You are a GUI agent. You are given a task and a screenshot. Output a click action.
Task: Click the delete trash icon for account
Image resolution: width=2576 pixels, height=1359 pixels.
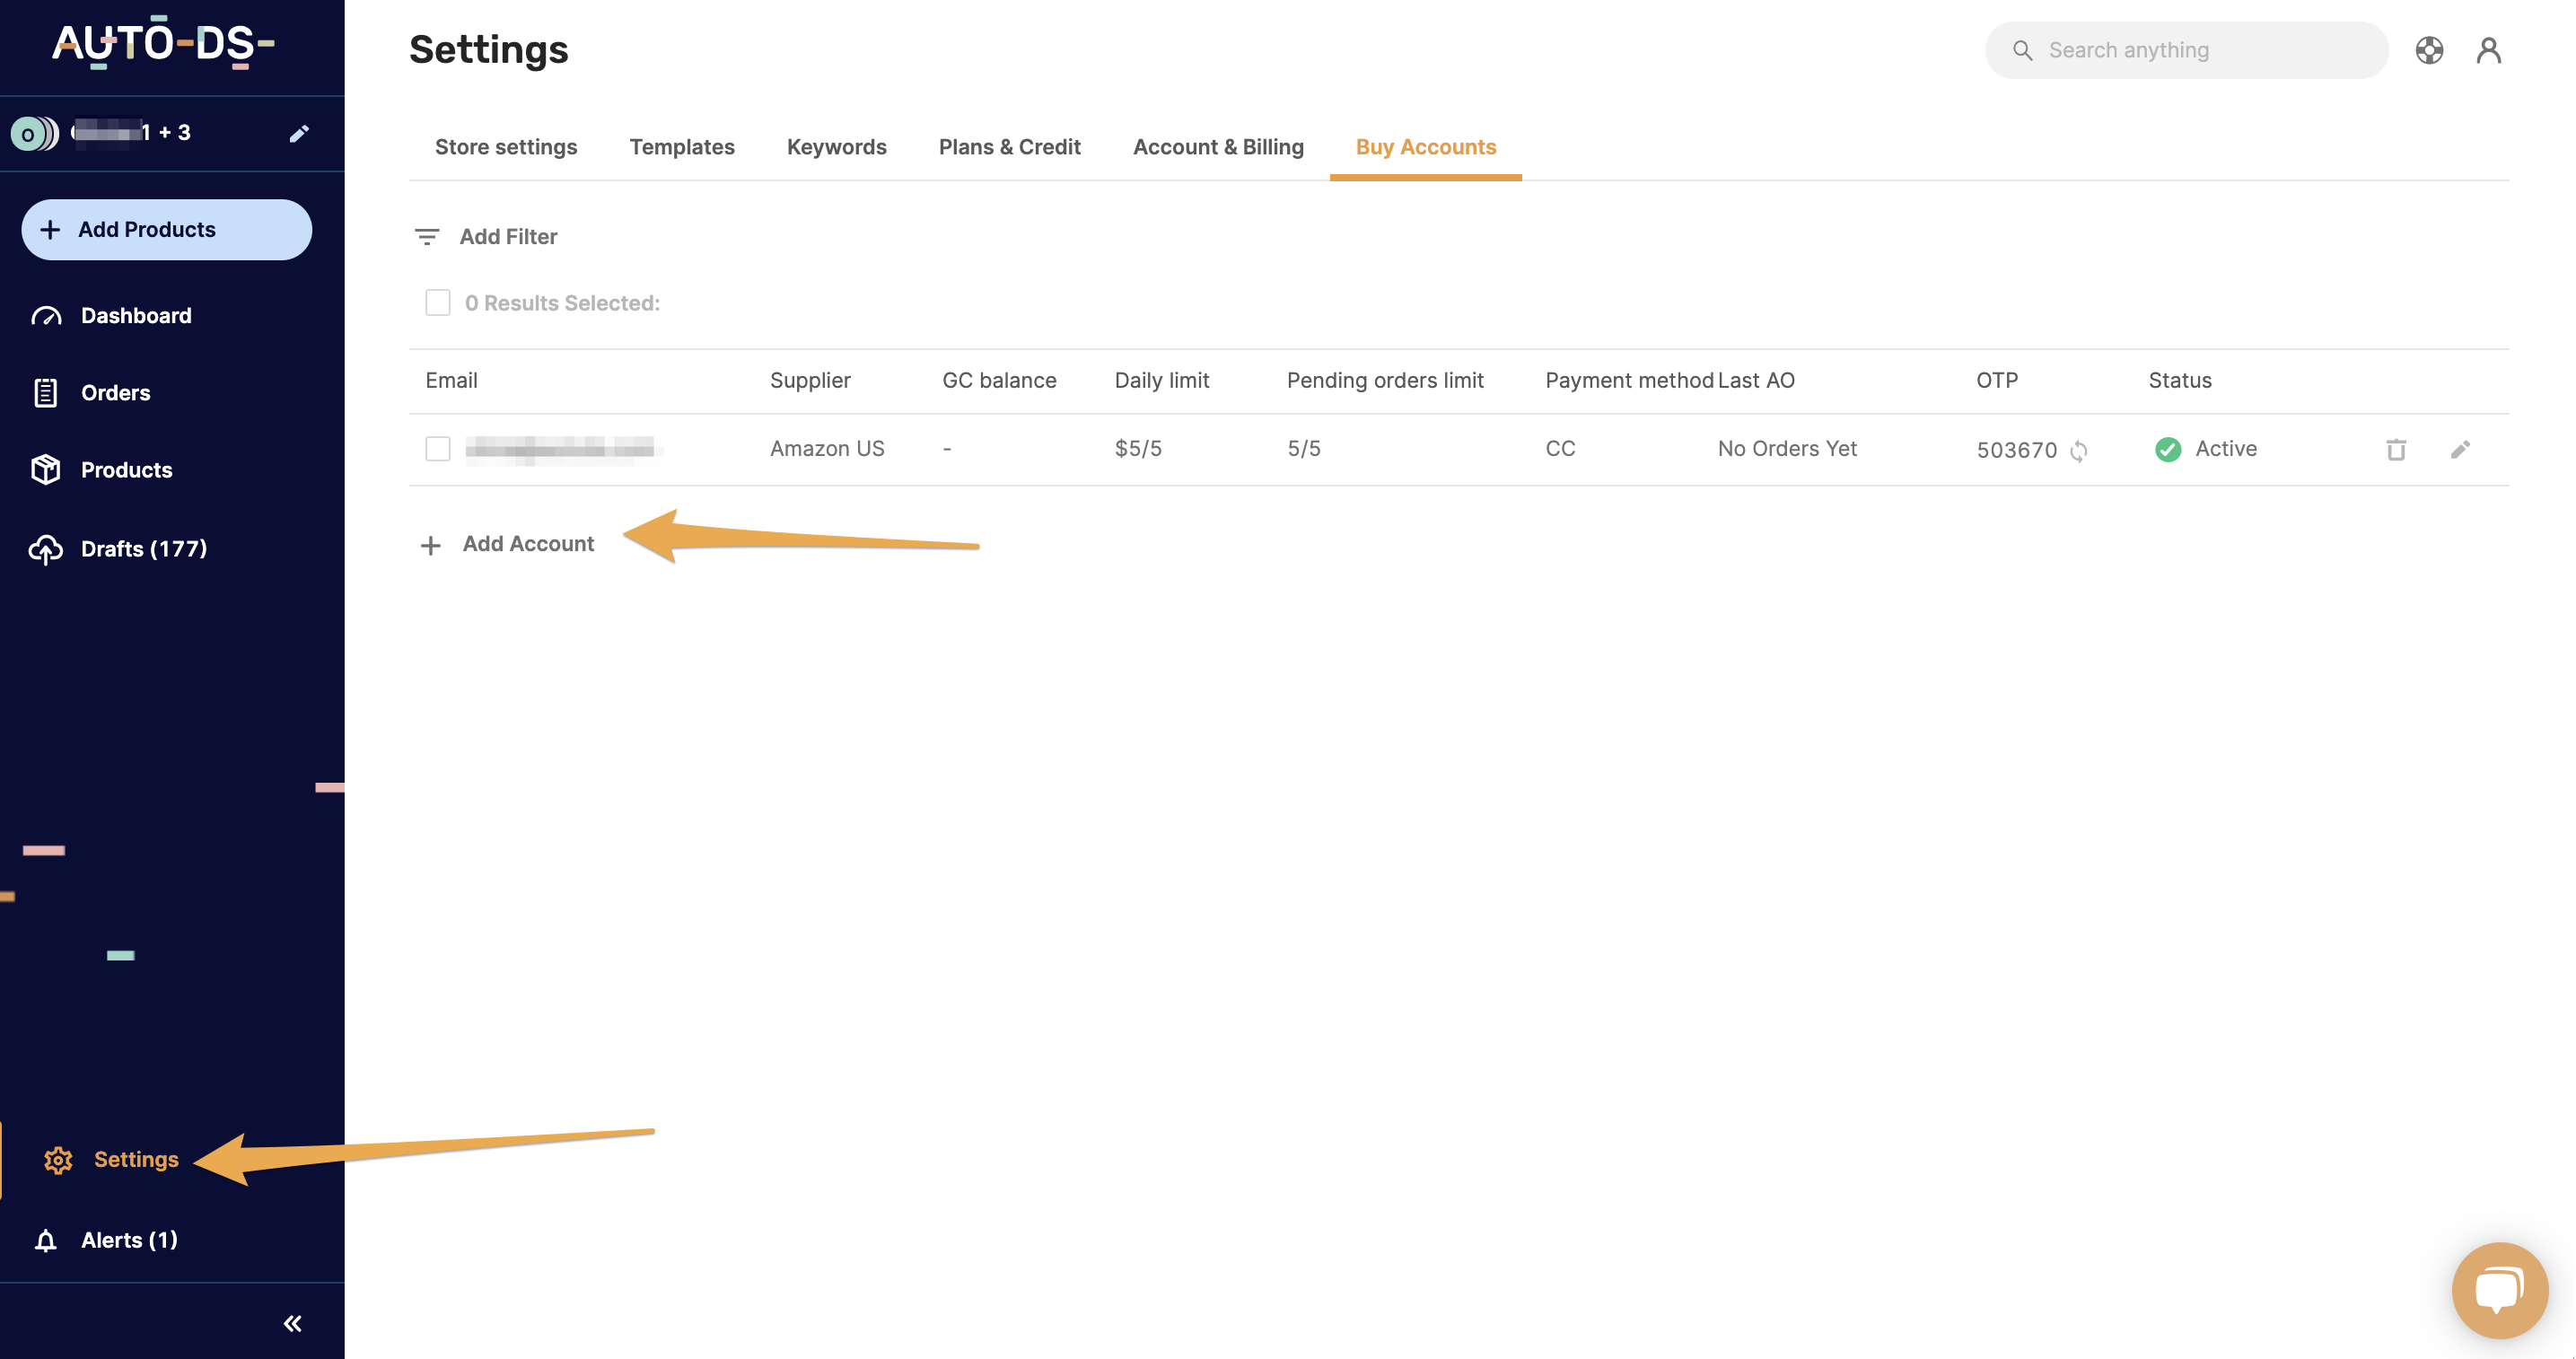point(2397,450)
